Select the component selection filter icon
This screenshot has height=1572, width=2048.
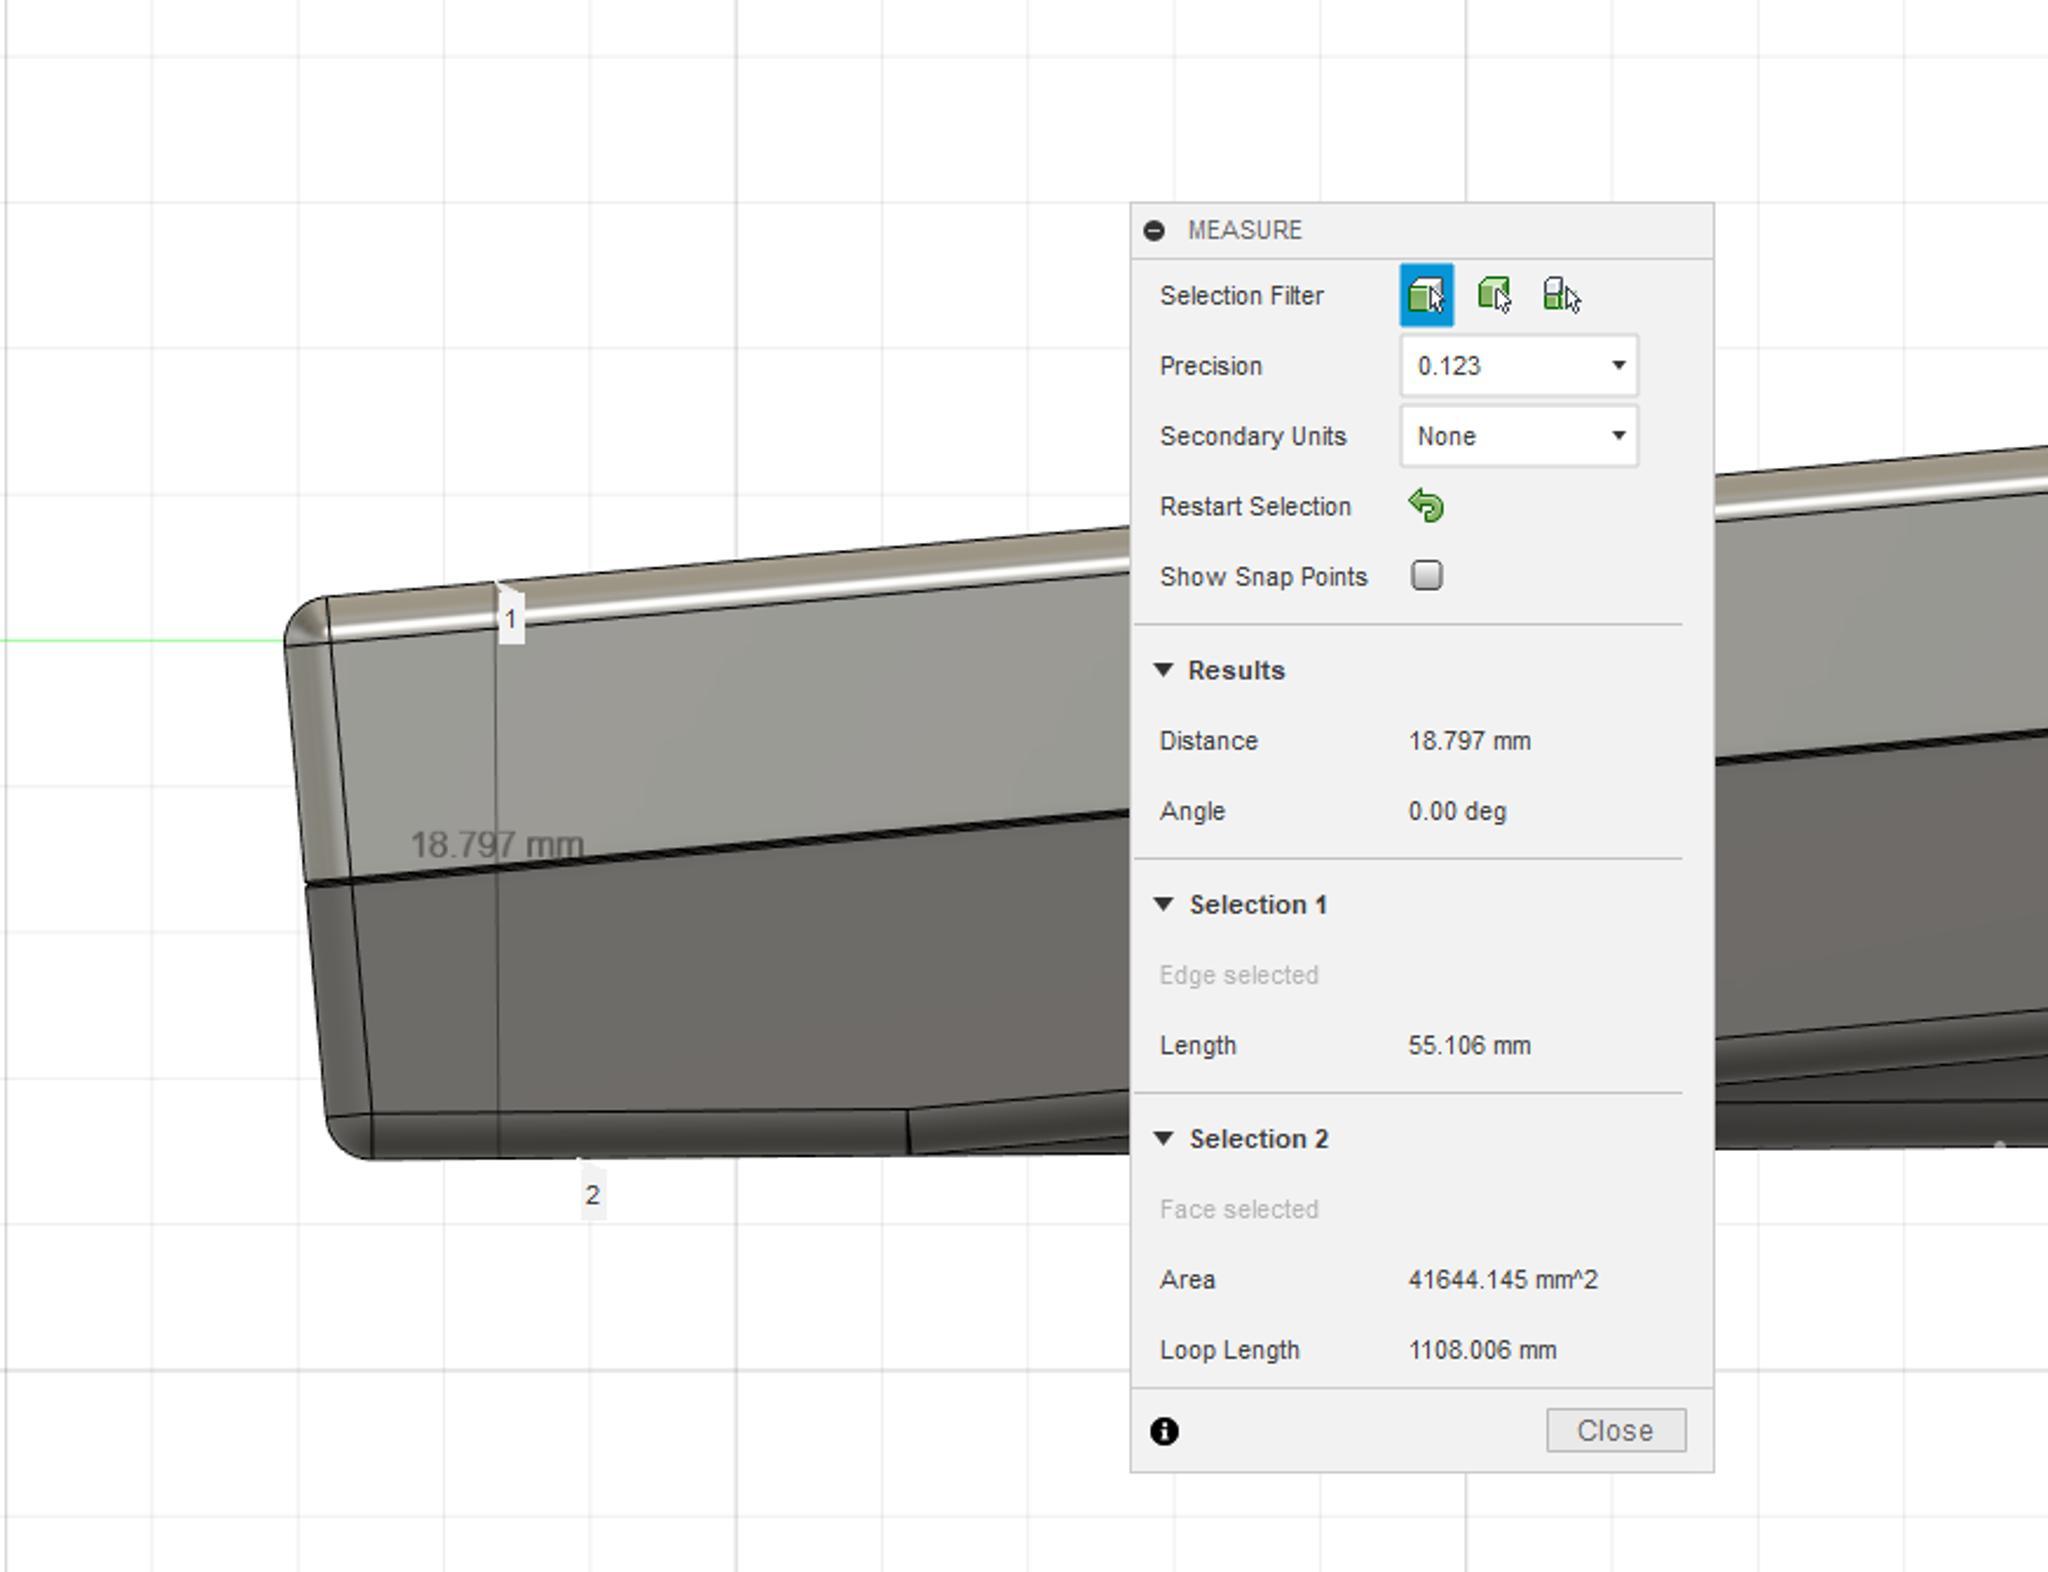(1560, 295)
